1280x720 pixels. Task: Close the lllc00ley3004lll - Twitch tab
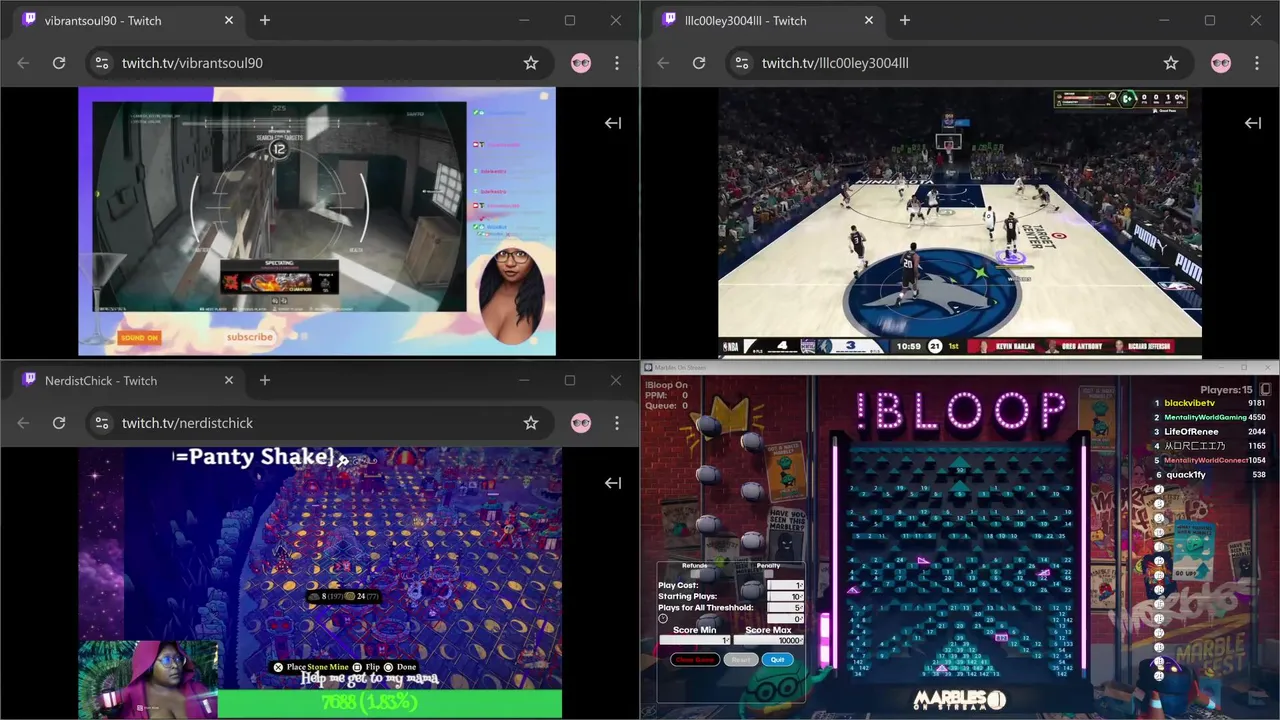coord(869,20)
